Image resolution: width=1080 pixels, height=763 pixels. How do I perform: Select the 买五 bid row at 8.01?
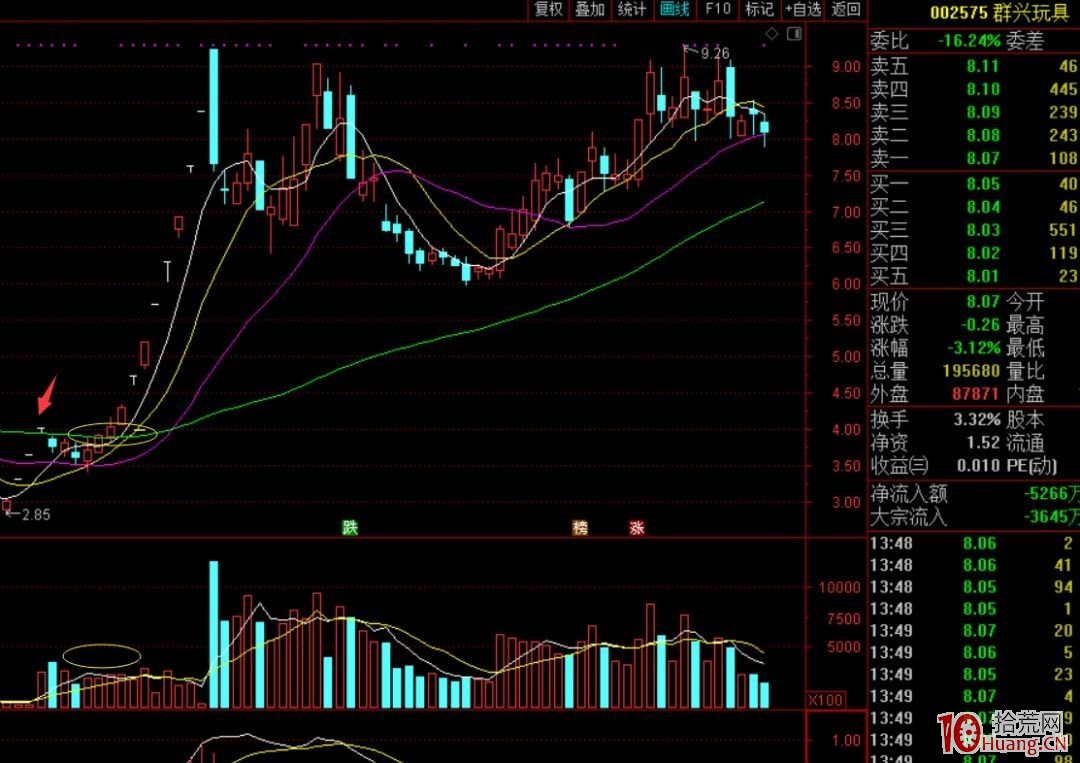point(973,276)
